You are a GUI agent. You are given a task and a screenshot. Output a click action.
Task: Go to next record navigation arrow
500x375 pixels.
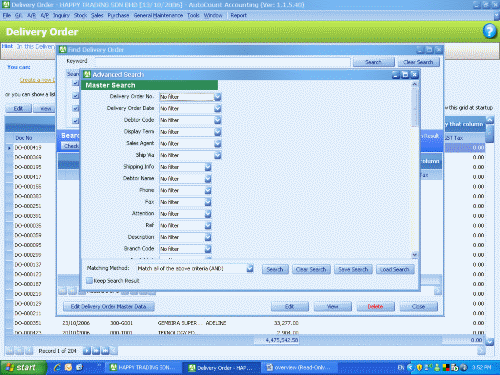(87, 351)
